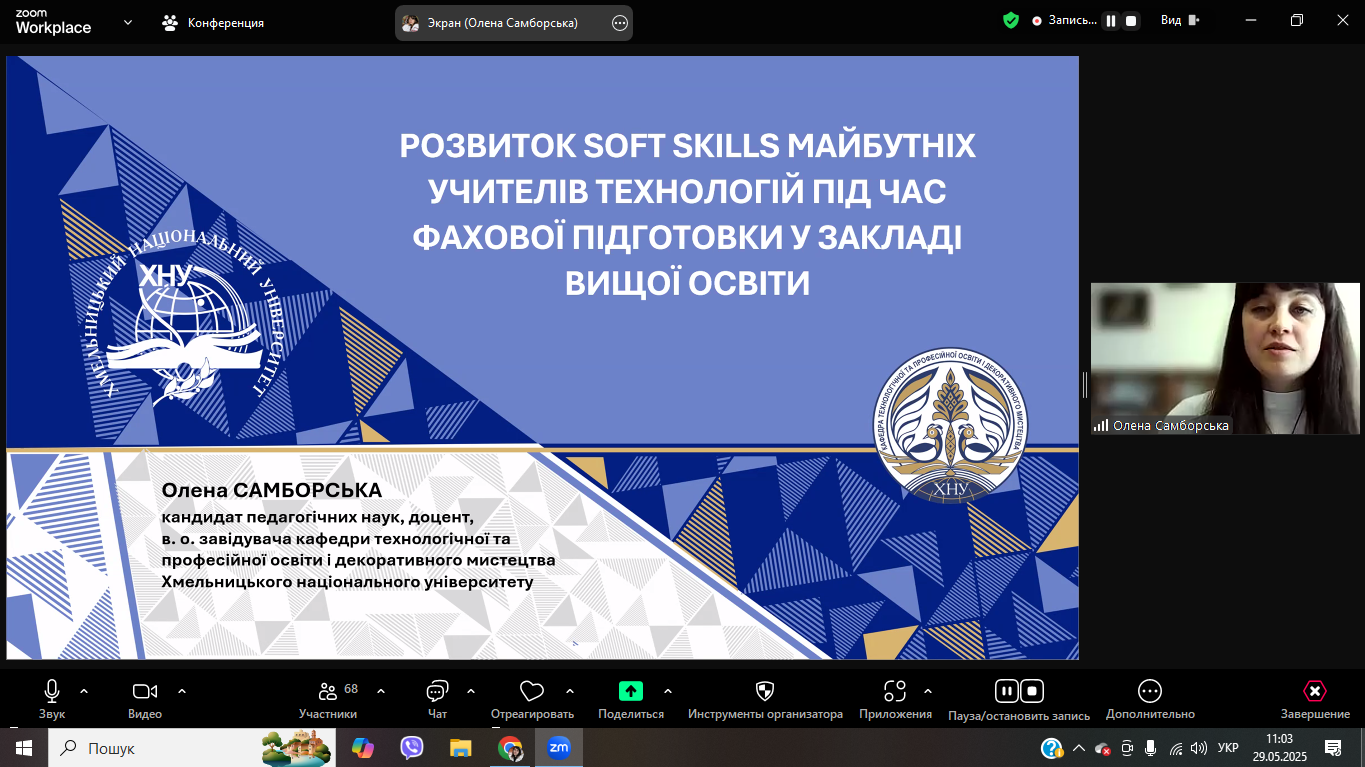Mute the microphone via Звук button

pyautogui.click(x=51, y=690)
